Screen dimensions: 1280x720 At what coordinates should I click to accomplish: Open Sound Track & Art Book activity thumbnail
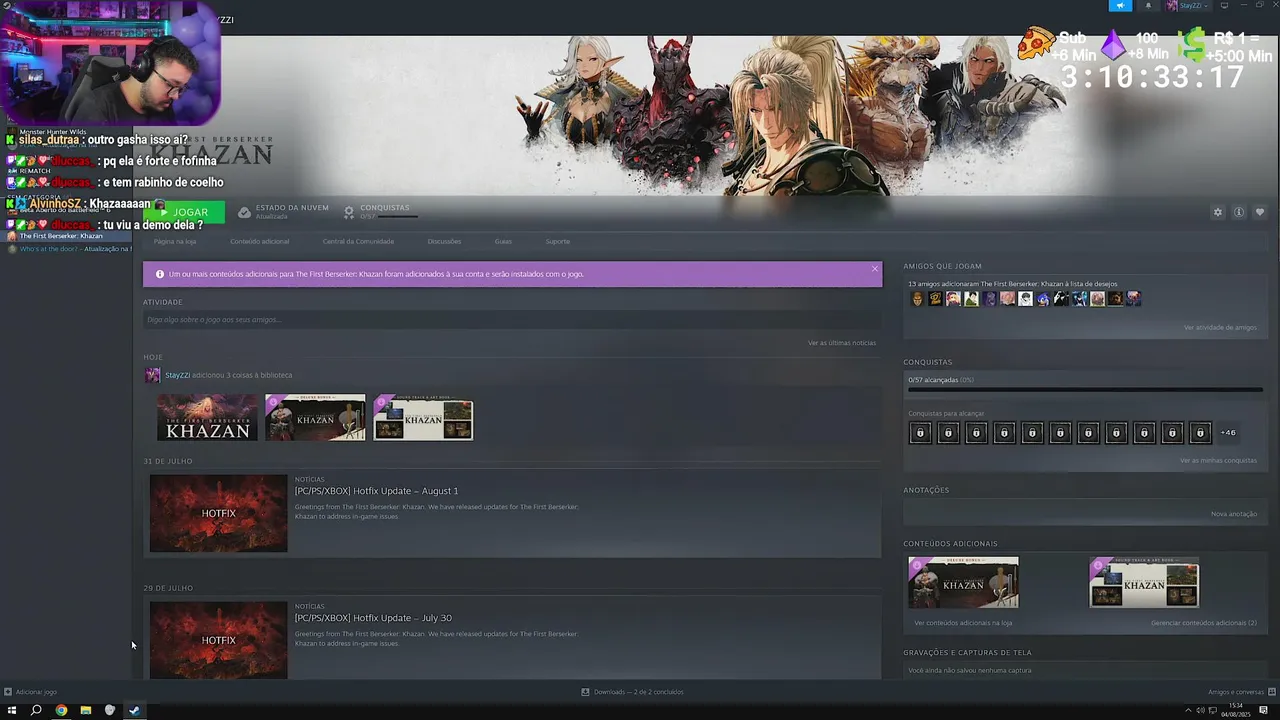click(x=423, y=417)
